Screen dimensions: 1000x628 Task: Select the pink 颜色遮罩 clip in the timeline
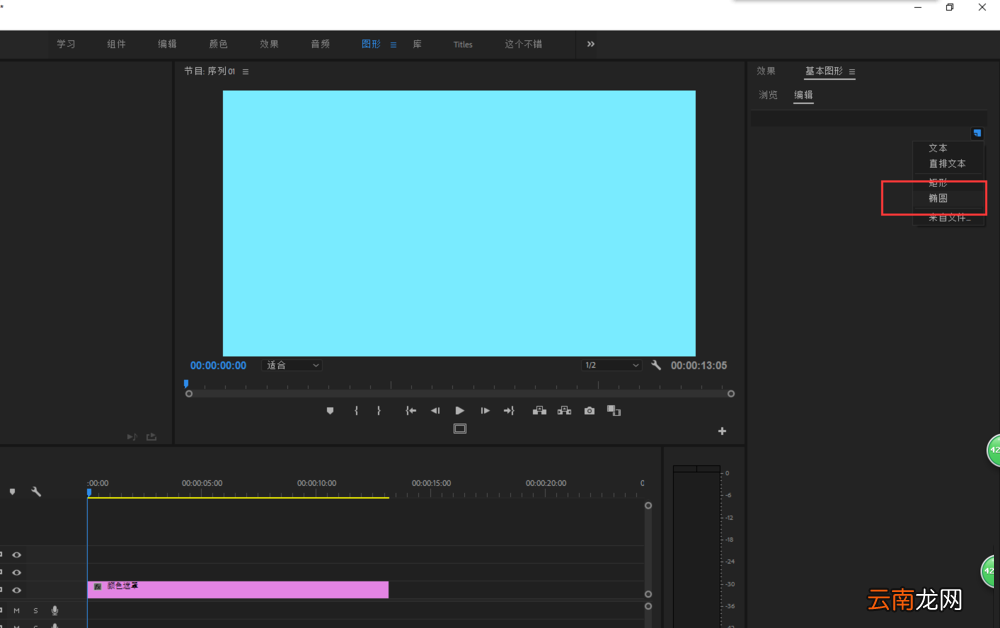238,590
